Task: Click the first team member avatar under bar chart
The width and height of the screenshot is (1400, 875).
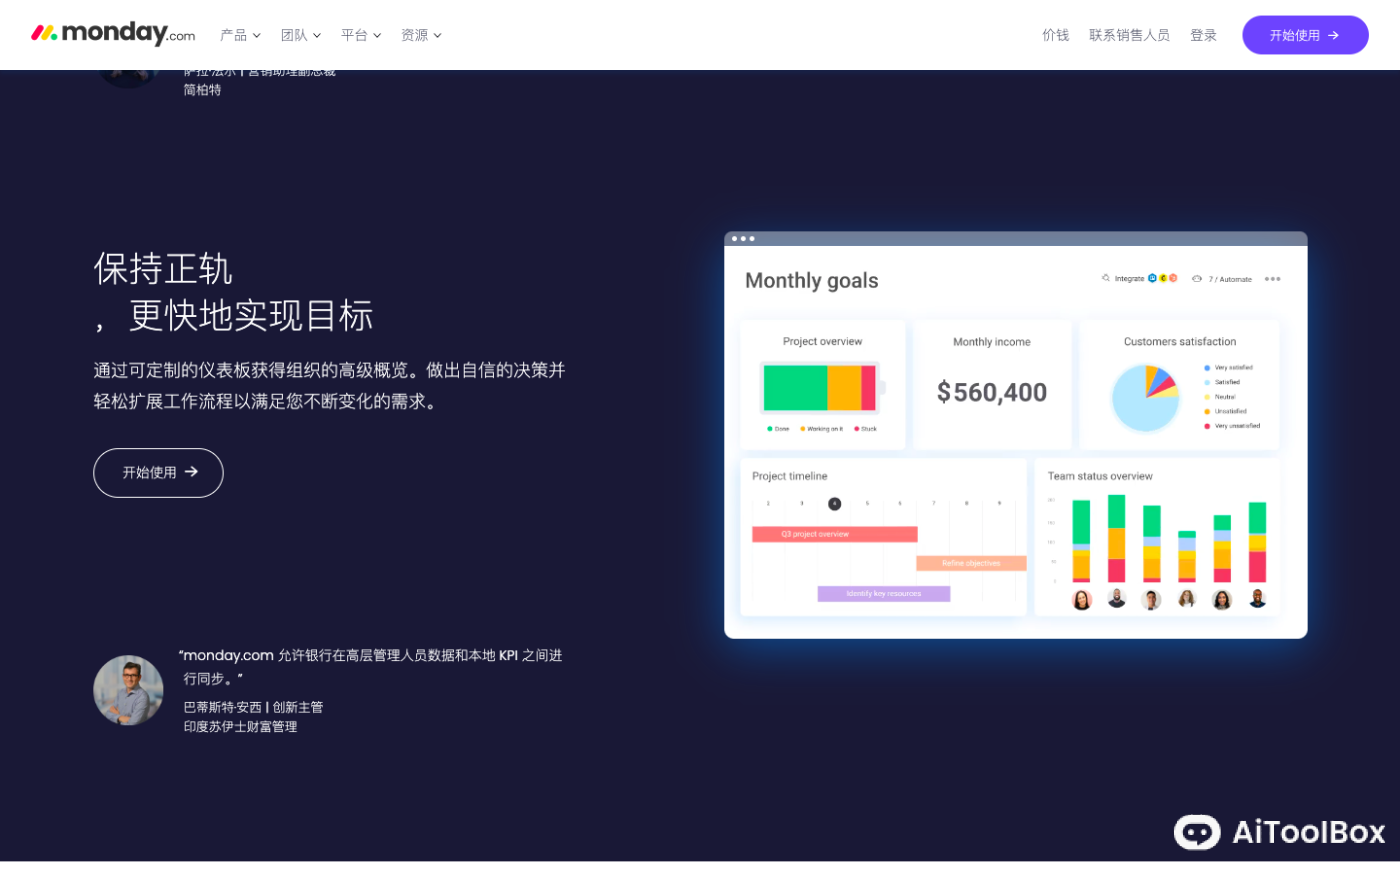Action: coord(1082,599)
